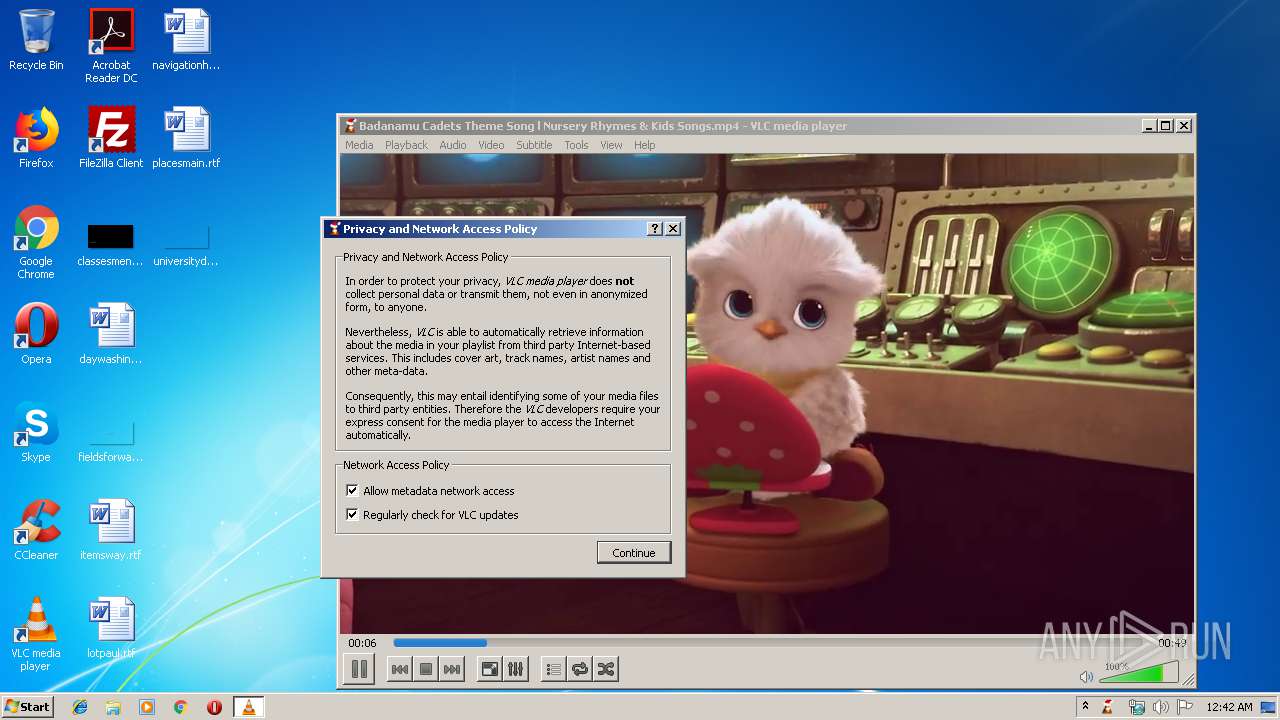Image resolution: width=1280 pixels, height=720 pixels.
Task: Open the FileZilla Client desktop shortcut
Action: (111, 138)
